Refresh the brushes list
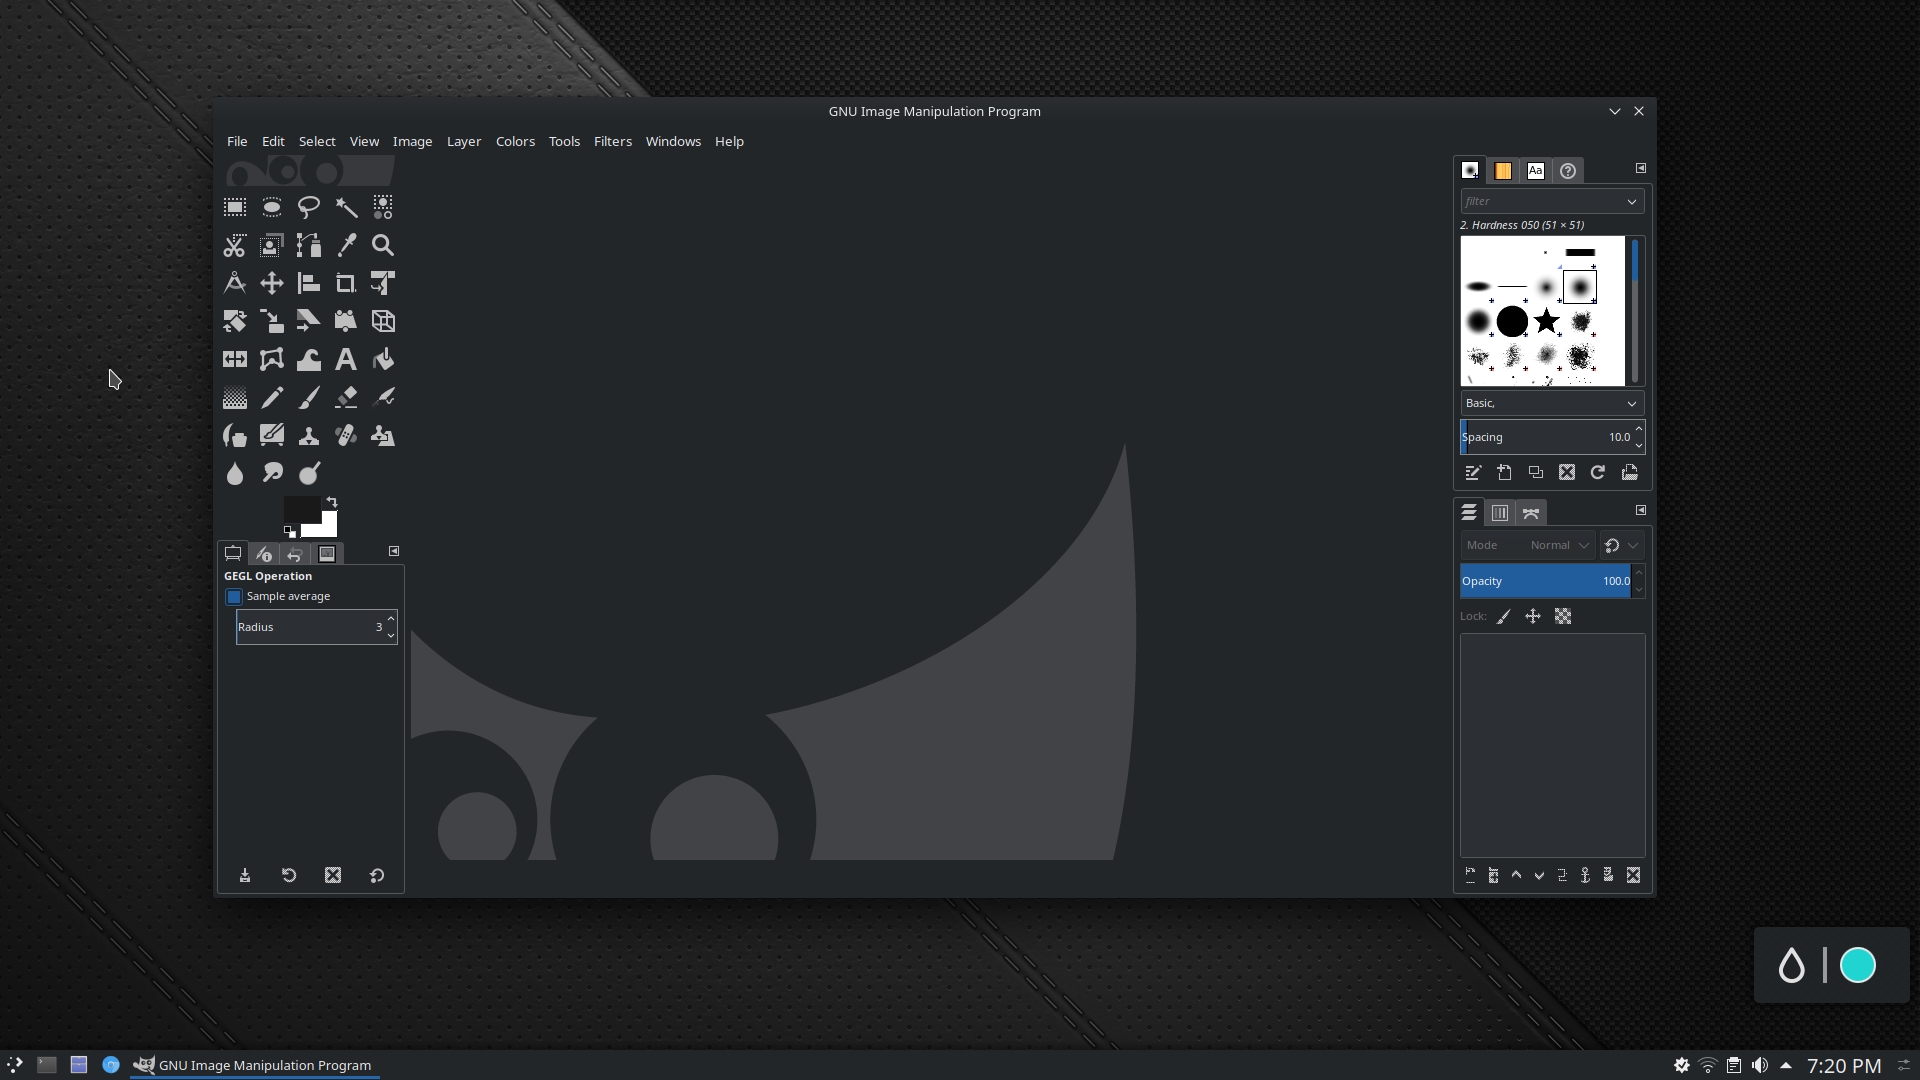The height and width of the screenshot is (1080, 1920). tap(1598, 473)
